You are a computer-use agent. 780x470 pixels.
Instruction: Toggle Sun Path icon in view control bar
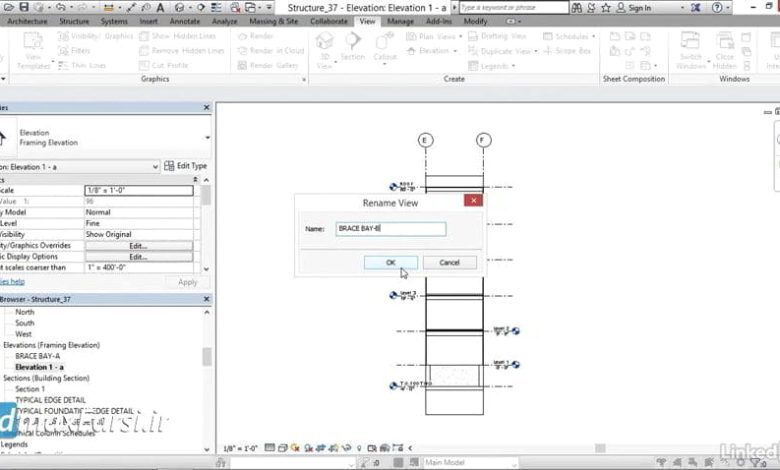click(x=295, y=448)
